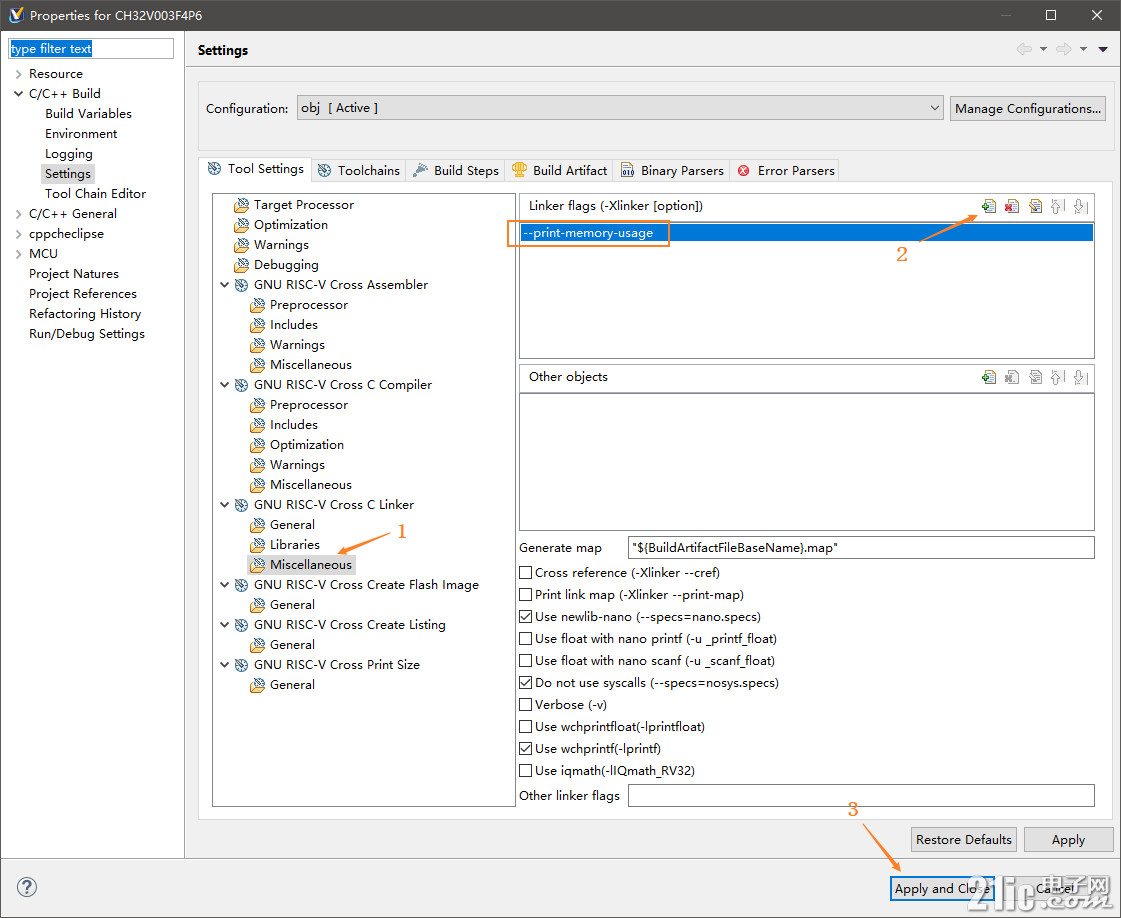Toggle Do not use syscalls checkbox

click(x=525, y=683)
